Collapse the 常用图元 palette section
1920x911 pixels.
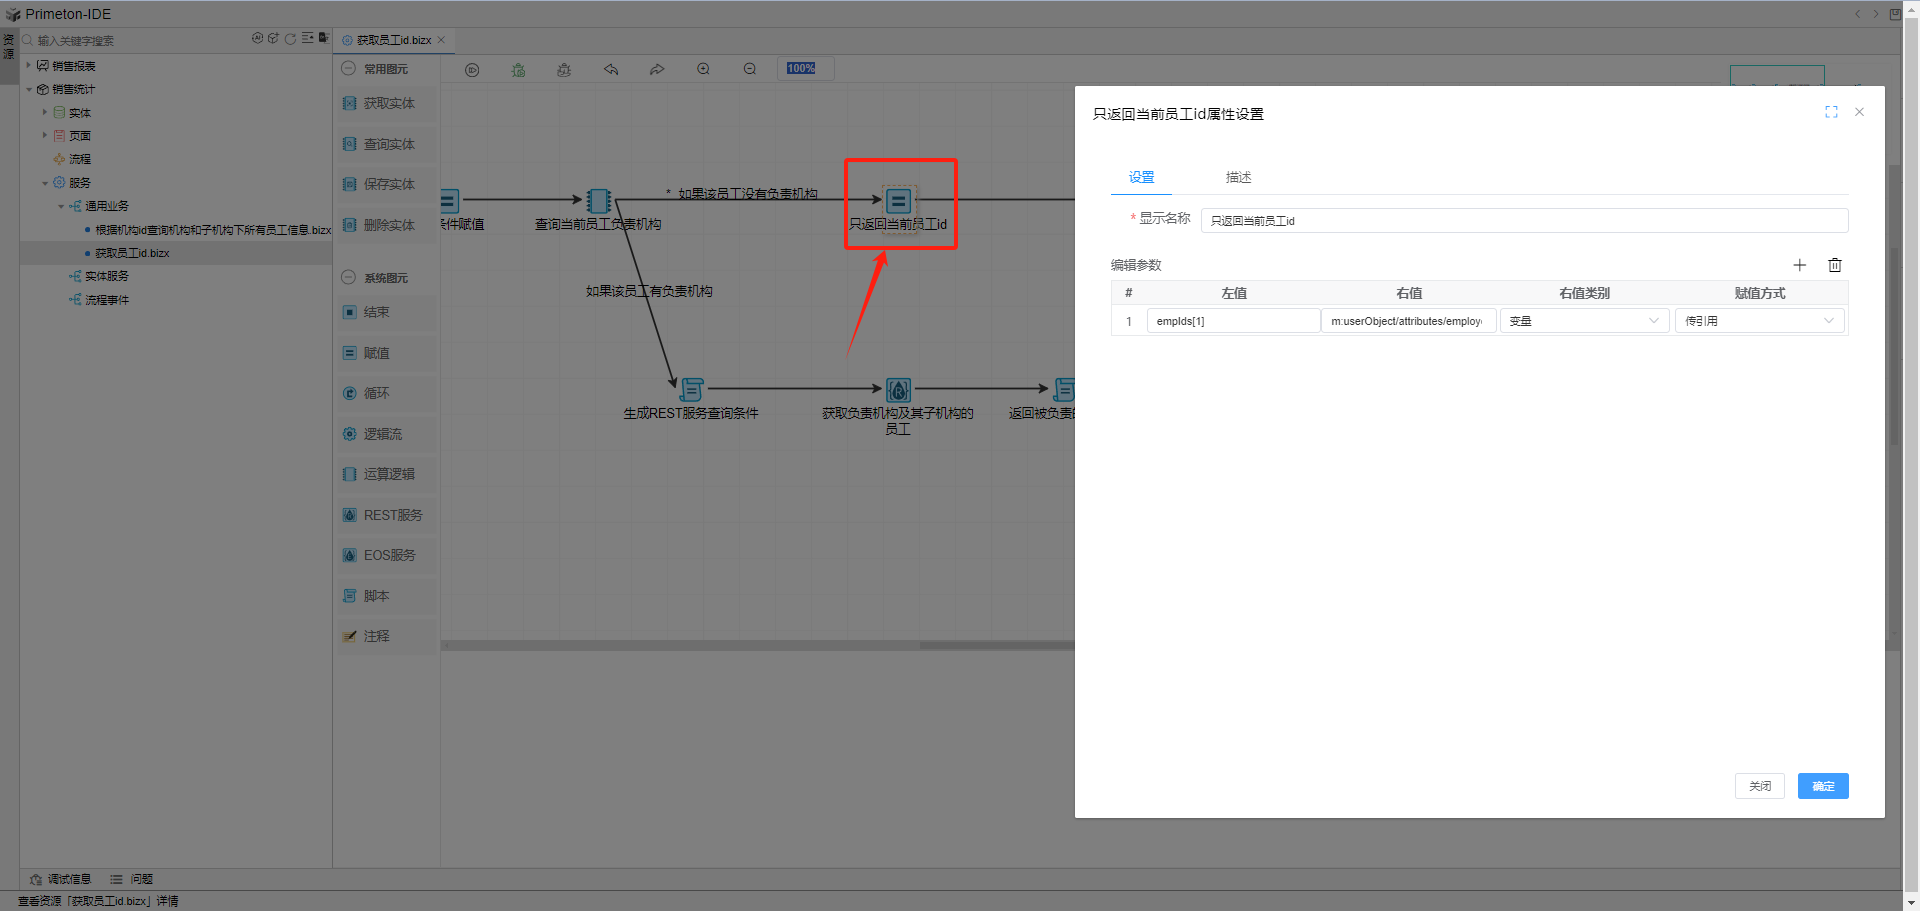[x=348, y=69]
